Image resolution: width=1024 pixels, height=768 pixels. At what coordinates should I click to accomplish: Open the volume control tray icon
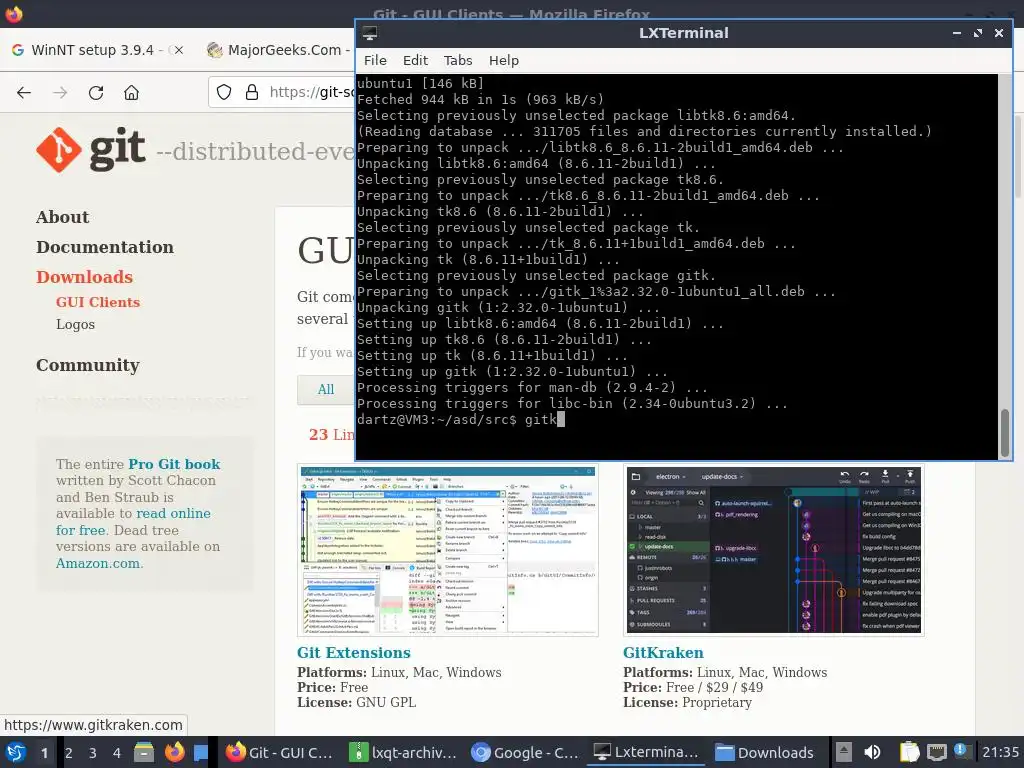872,752
